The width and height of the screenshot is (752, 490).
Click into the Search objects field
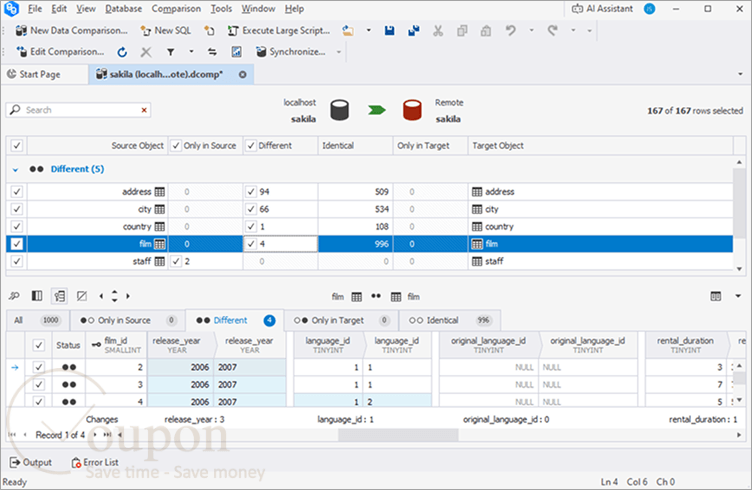click(x=79, y=110)
